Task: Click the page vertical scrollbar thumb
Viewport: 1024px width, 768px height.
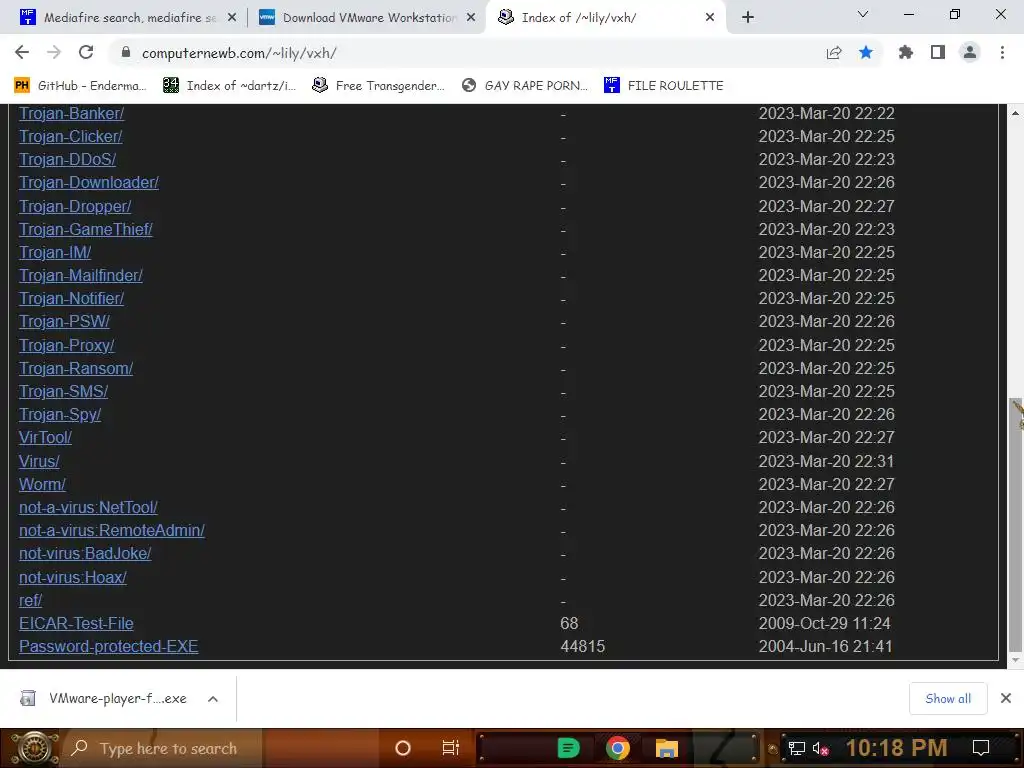Action: [x=1015, y=525]
